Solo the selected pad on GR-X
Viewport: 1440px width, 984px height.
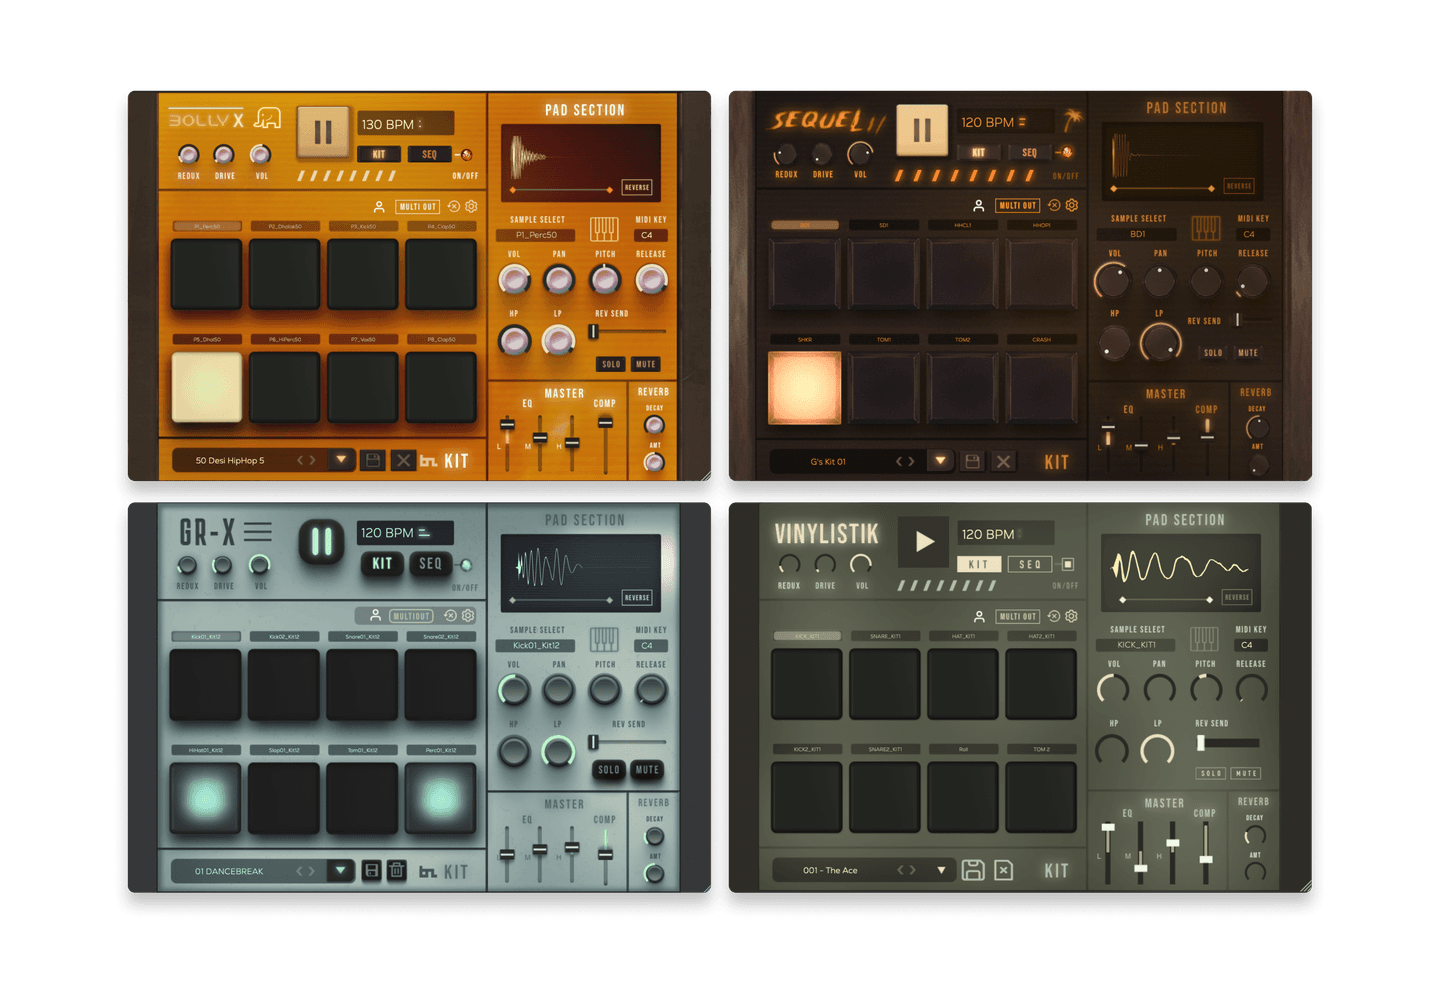pyautogui.click(x=609, y=770)
